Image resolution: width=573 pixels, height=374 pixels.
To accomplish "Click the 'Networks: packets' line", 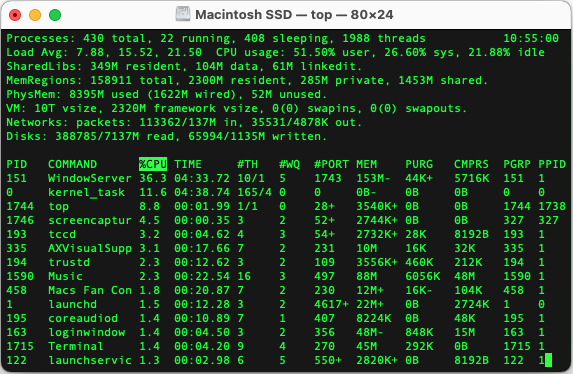I will [x=184, y=122].
